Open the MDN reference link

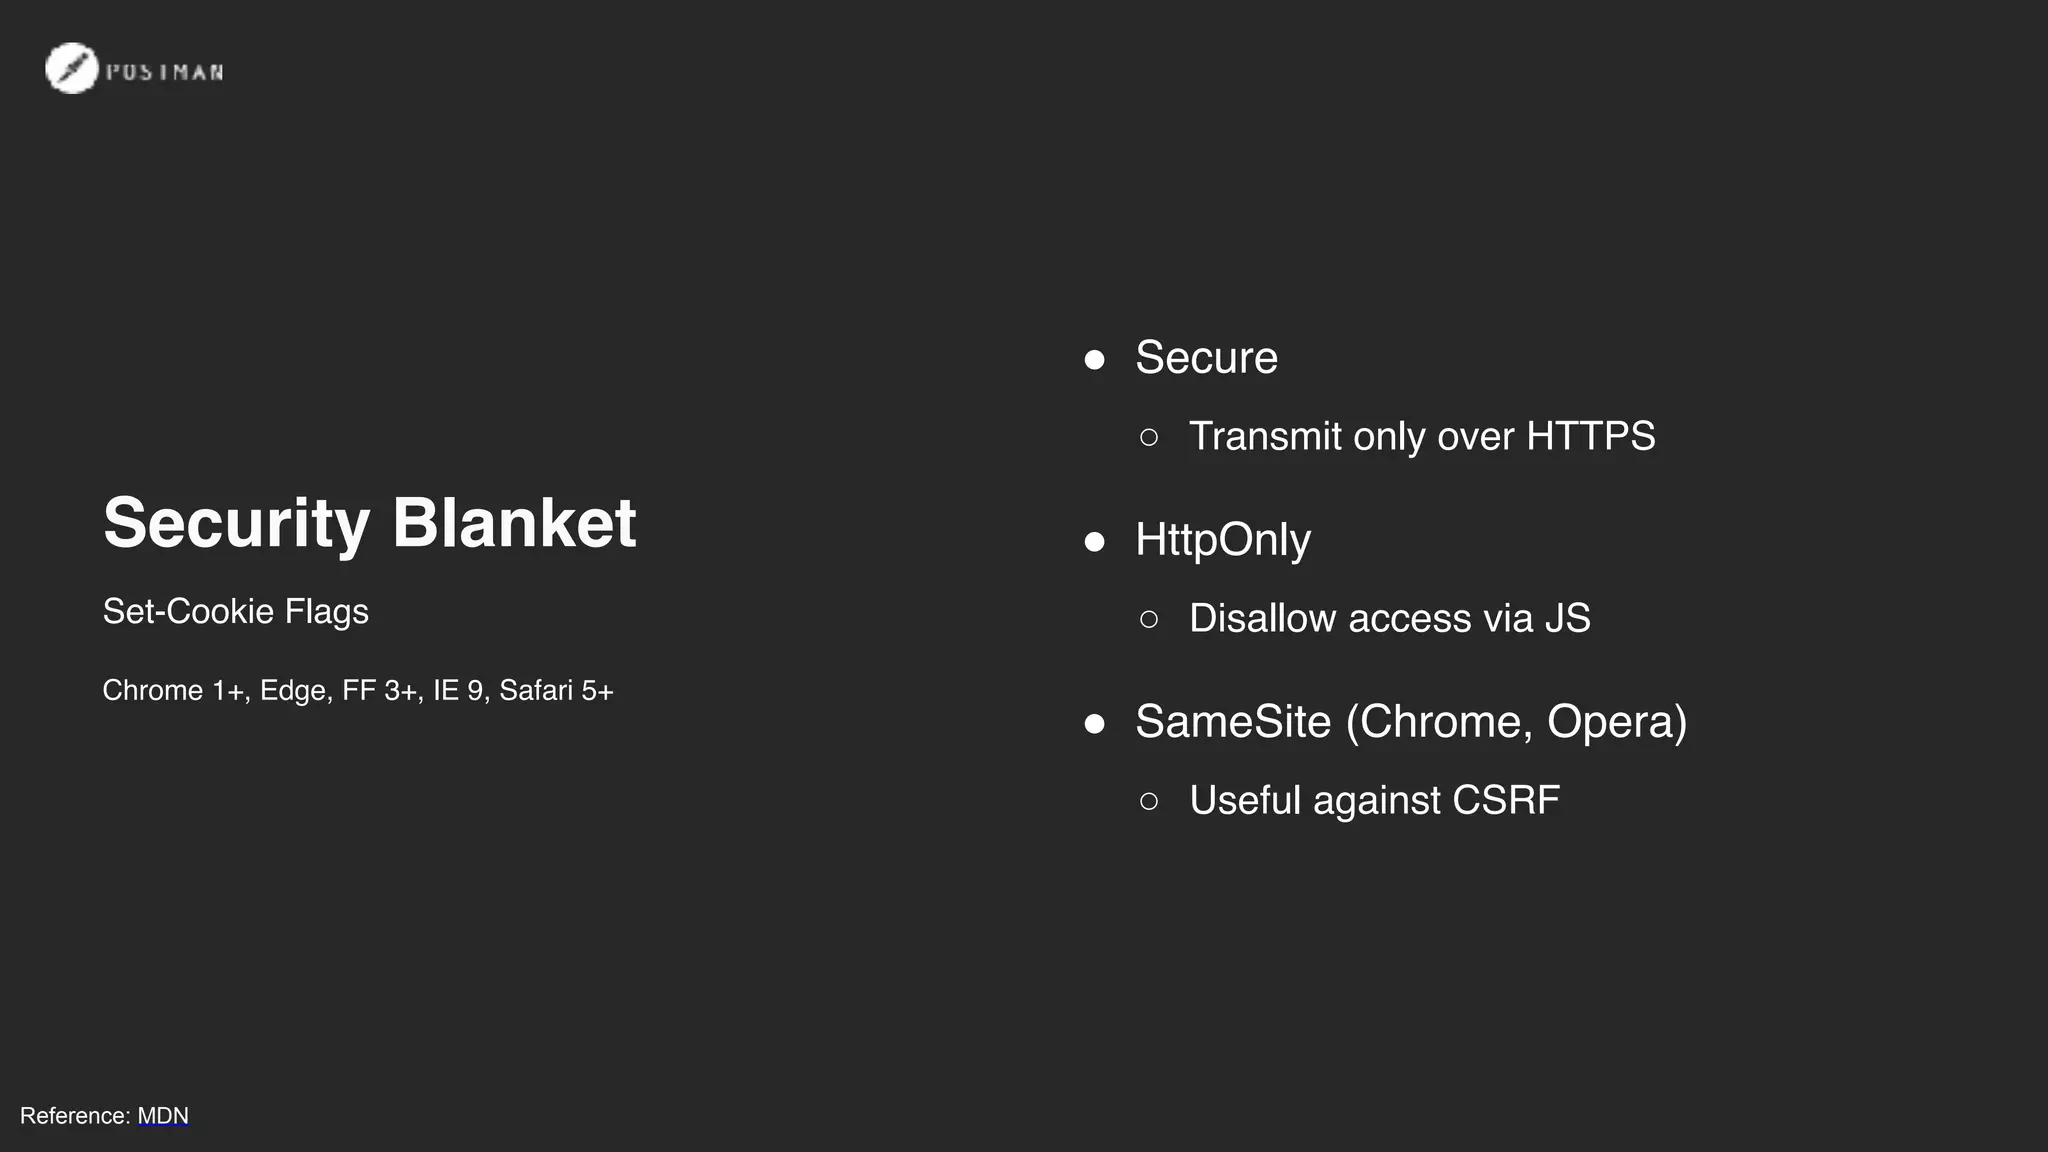click(163, 1116)
